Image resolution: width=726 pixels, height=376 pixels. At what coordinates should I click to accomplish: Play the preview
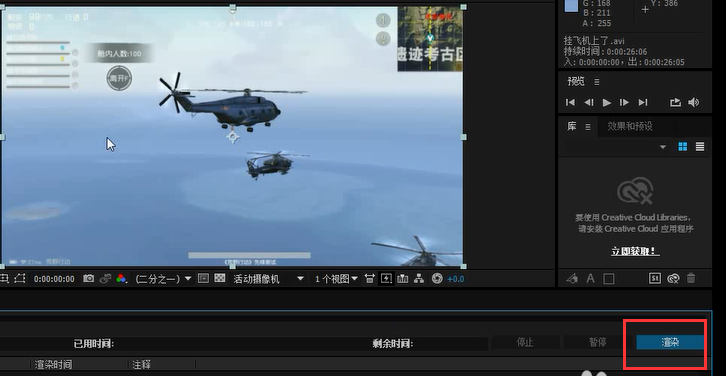click(607, 102)
